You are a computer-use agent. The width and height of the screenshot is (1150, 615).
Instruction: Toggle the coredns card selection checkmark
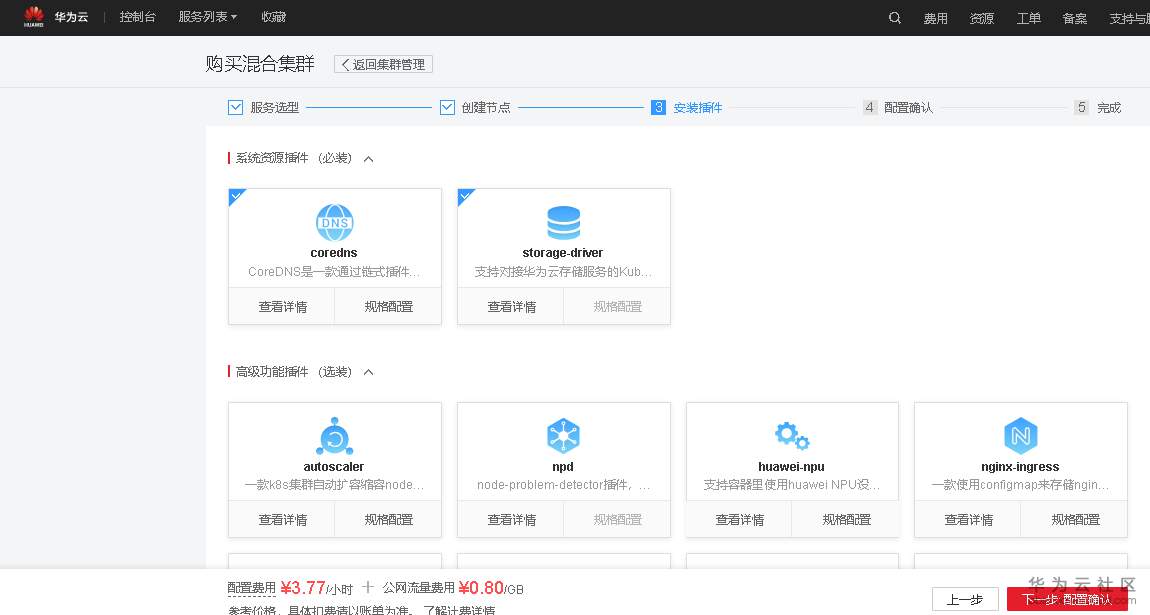pos(236,196)
